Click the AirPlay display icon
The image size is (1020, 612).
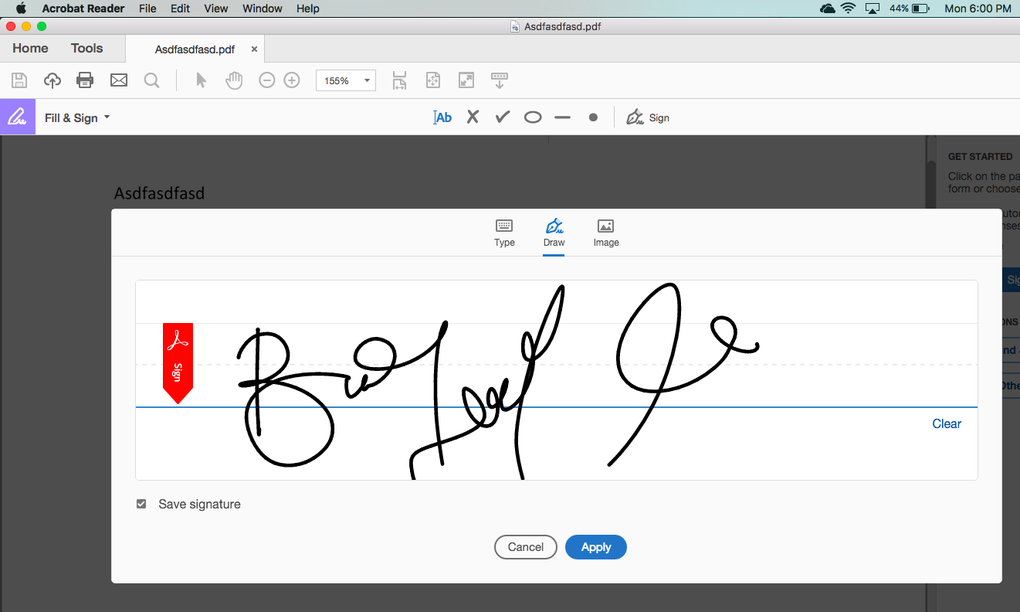point(872,8)
